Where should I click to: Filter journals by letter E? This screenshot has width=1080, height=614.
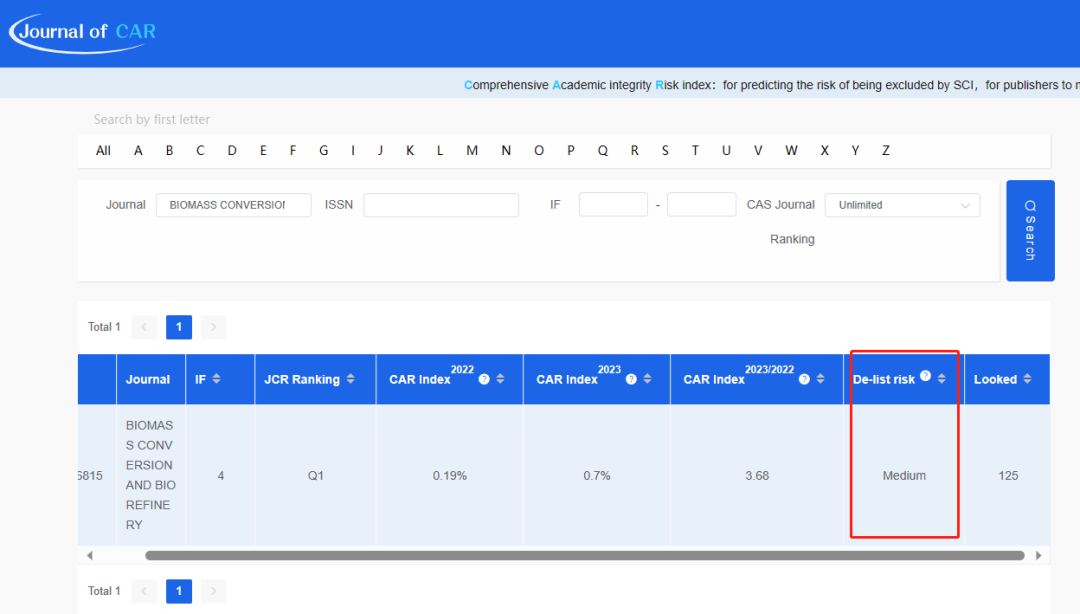(x=263, y=150)
